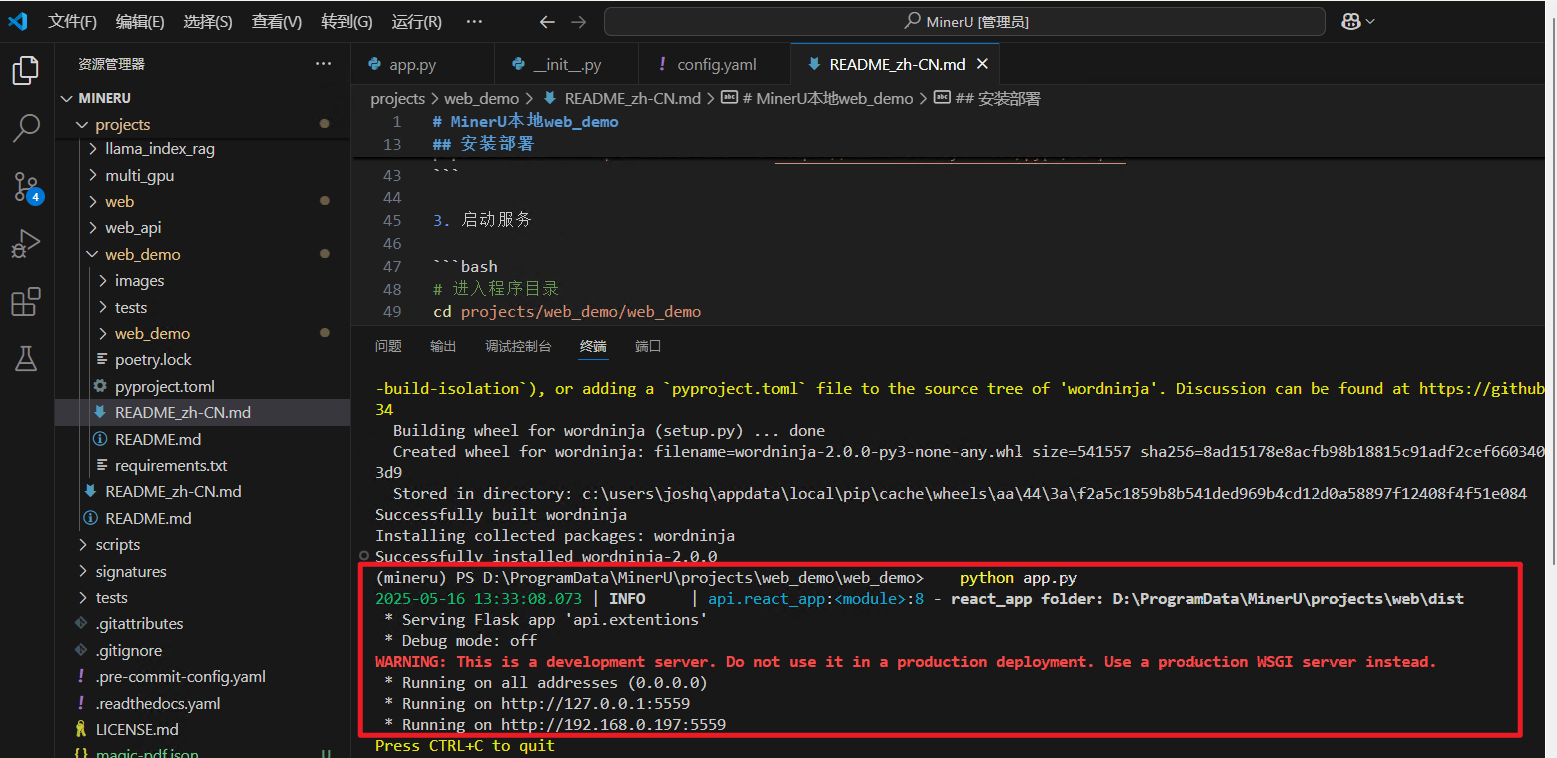Open the 选择(S) menu
The width and height of the screenshot is (1557, 758).
[208, 21]
